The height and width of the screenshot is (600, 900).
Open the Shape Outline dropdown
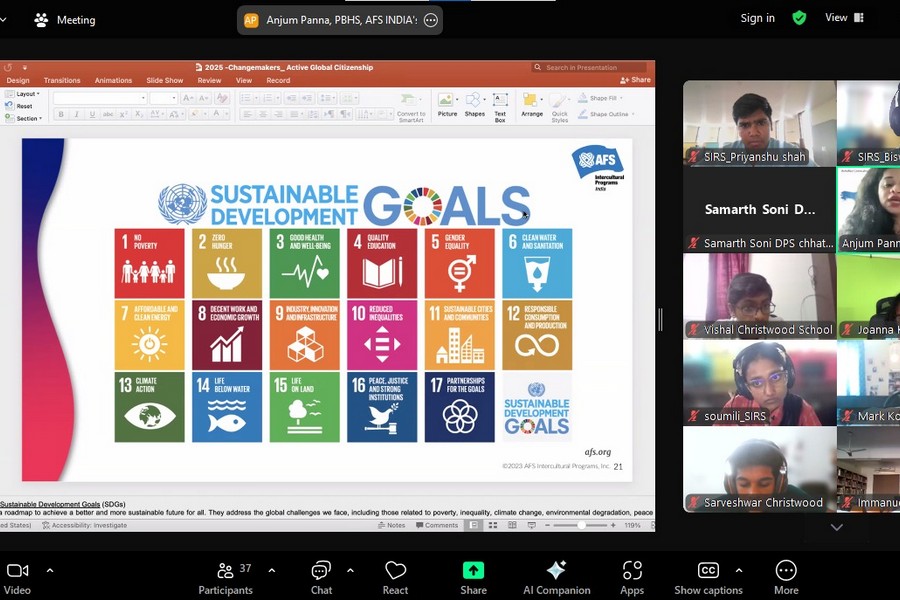click(x=607, y=114)
